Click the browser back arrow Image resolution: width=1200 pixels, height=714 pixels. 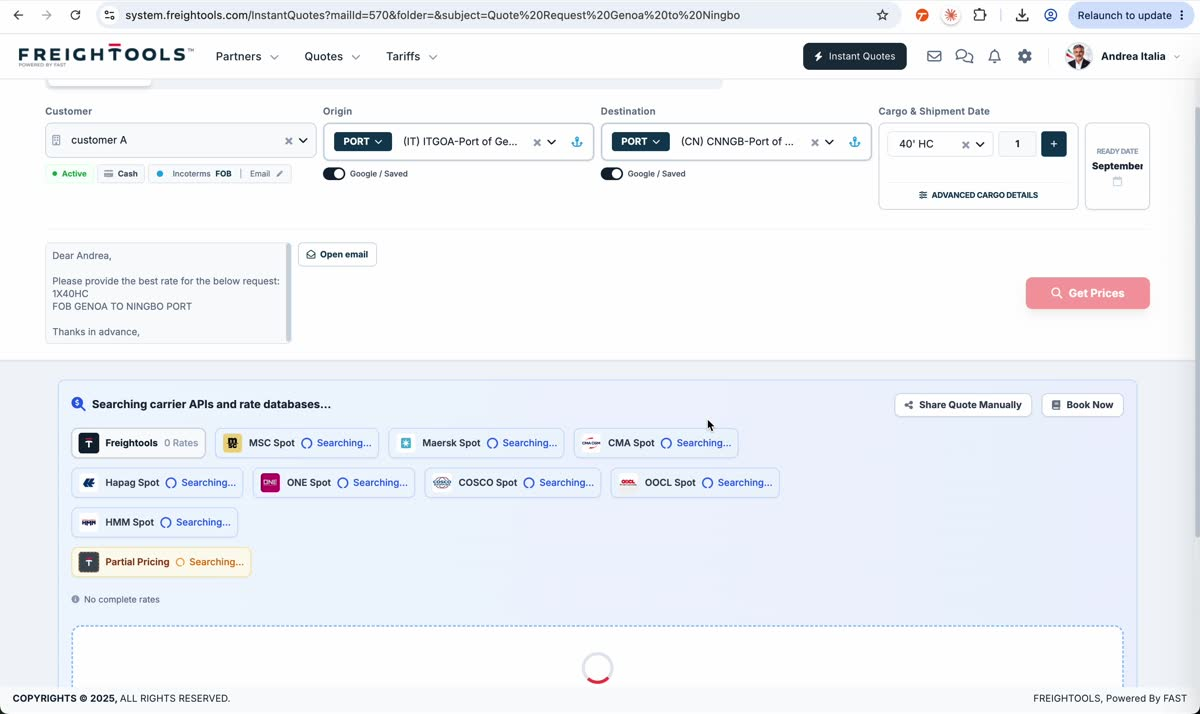(18, 15)
